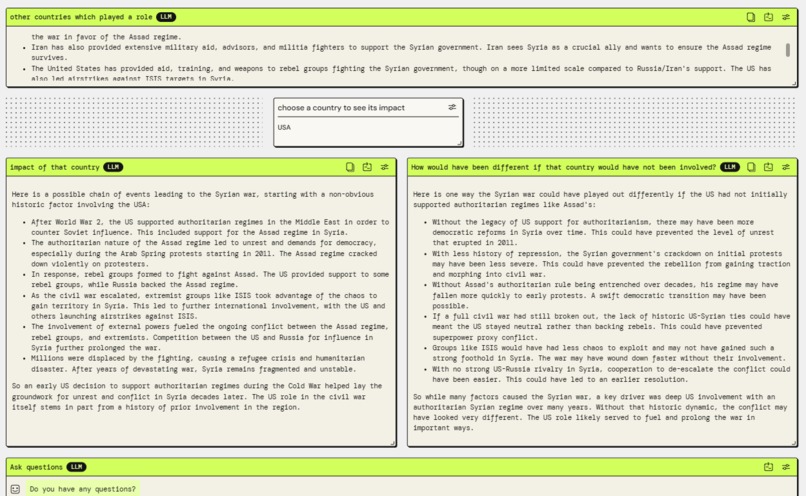
Task: Click bullet starting 'With no strong US-Russia rivalry'
Action: click(611, 374)
